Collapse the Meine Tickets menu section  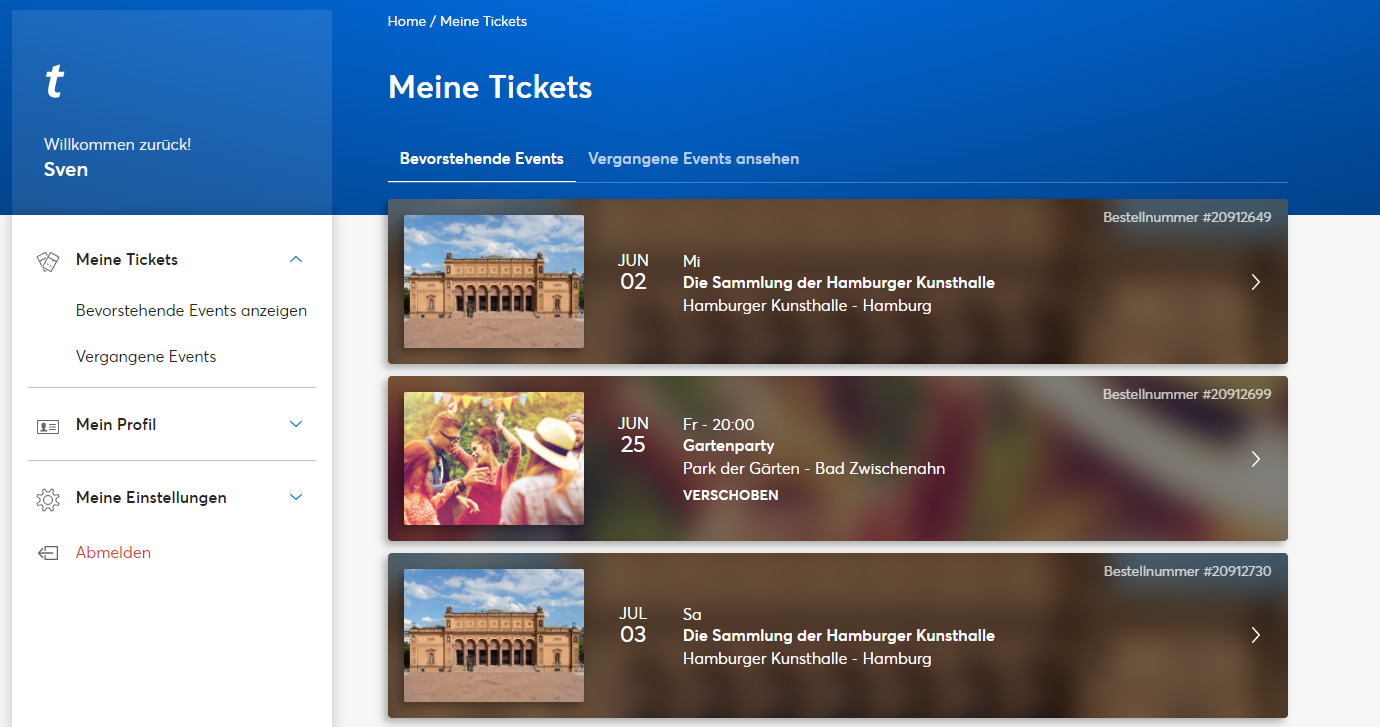[295, 259]
